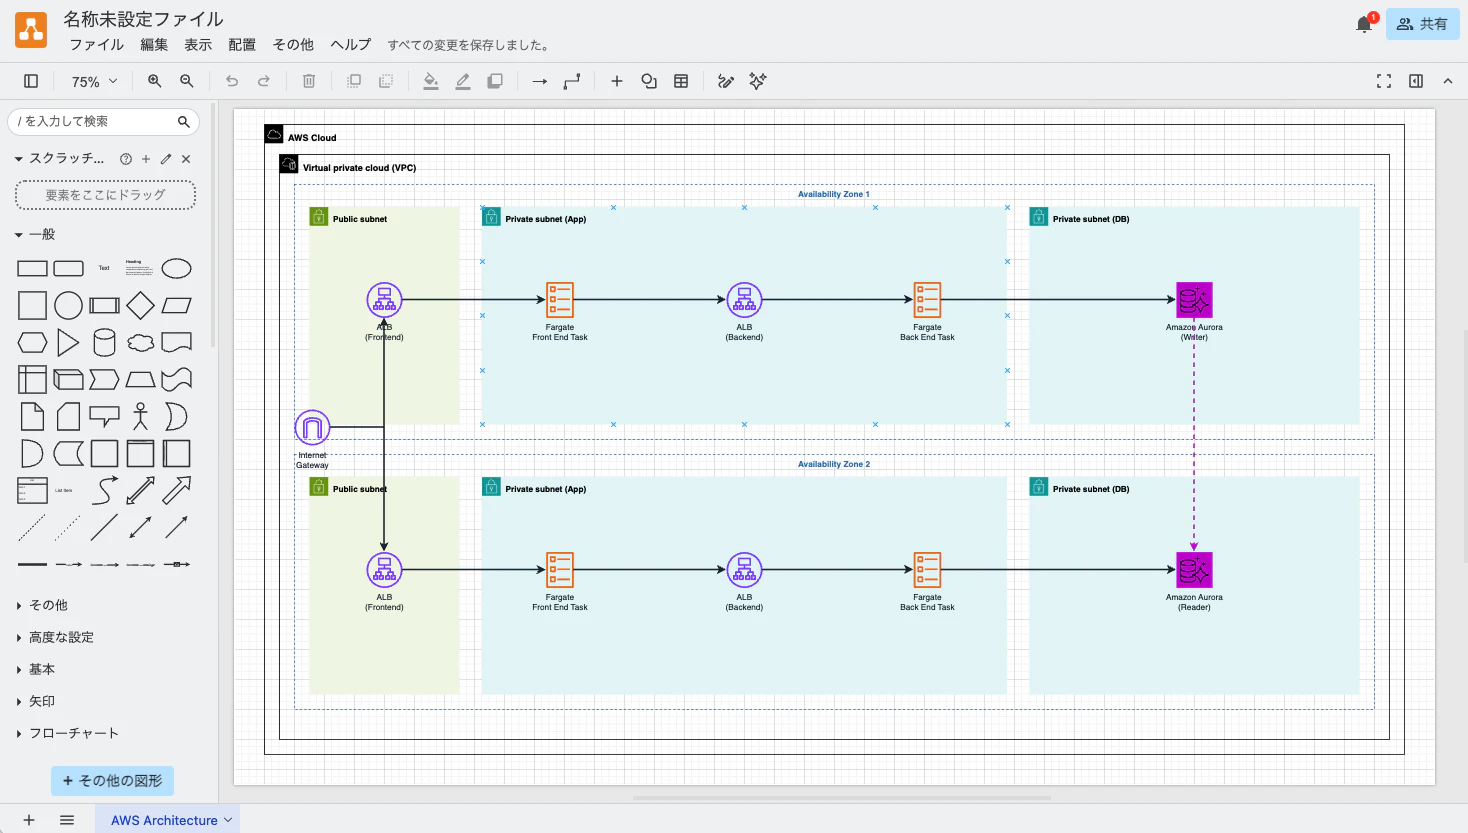The height and width of the screenshot is (833, 1468).
Task: Click the shape search input field
Action: coord(103,121)
